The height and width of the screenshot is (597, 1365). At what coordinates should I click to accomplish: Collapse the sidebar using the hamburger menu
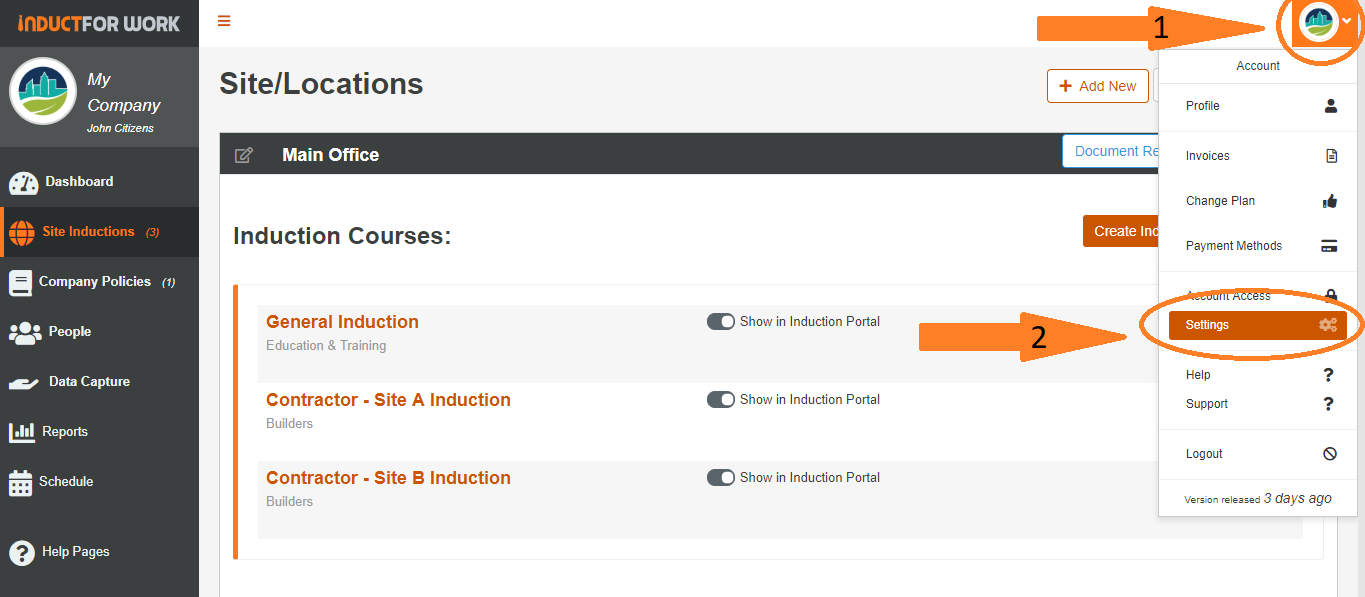224,20
